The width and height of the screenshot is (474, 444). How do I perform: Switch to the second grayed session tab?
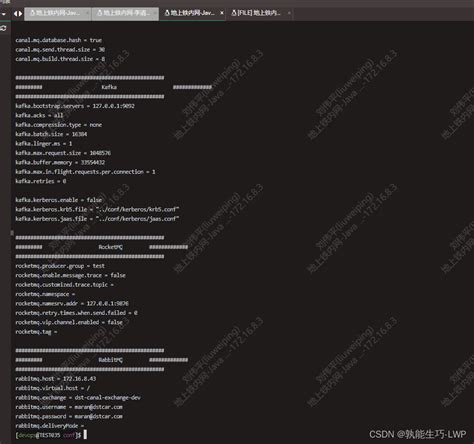[125, 13]
